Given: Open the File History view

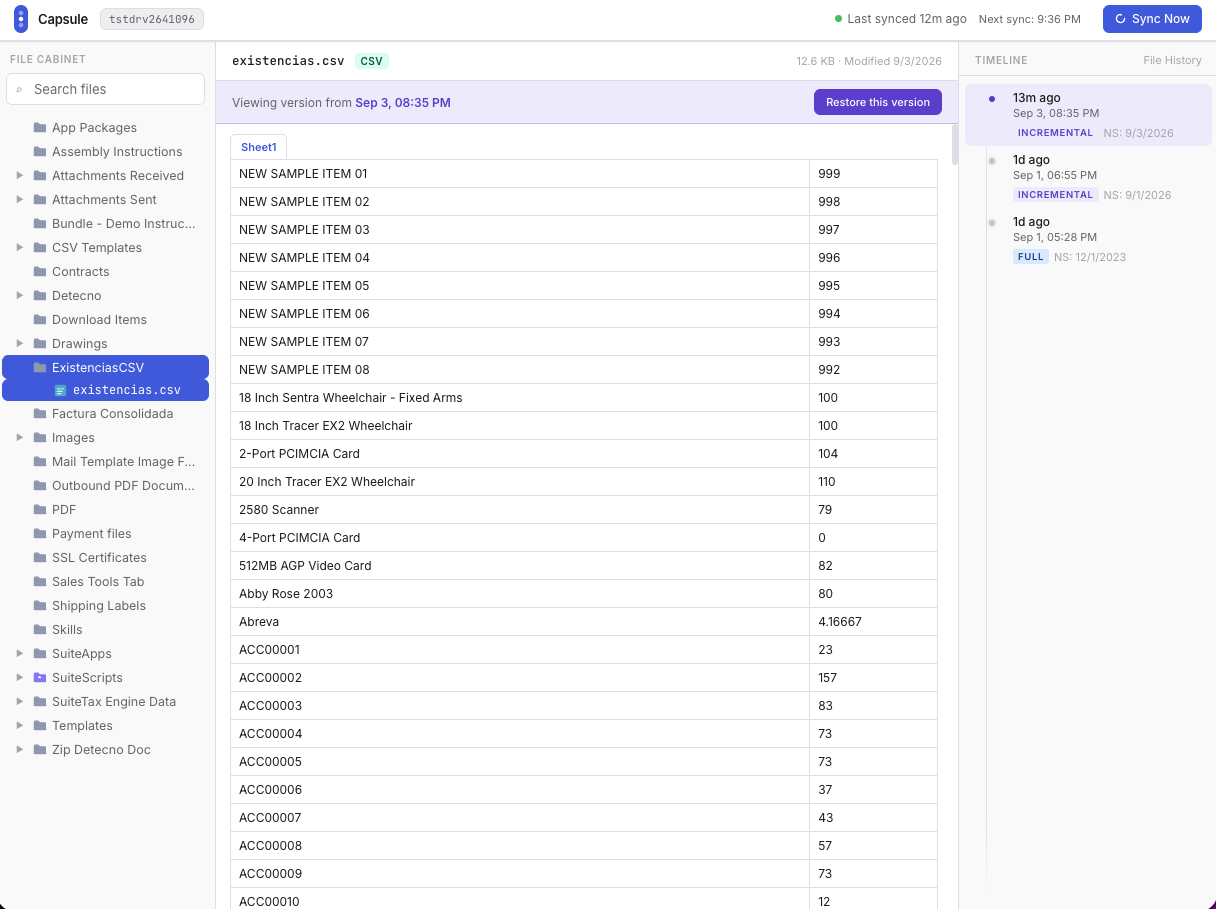Looking at the screenshot, I should pyautogui.click(x=1172, y=61).
